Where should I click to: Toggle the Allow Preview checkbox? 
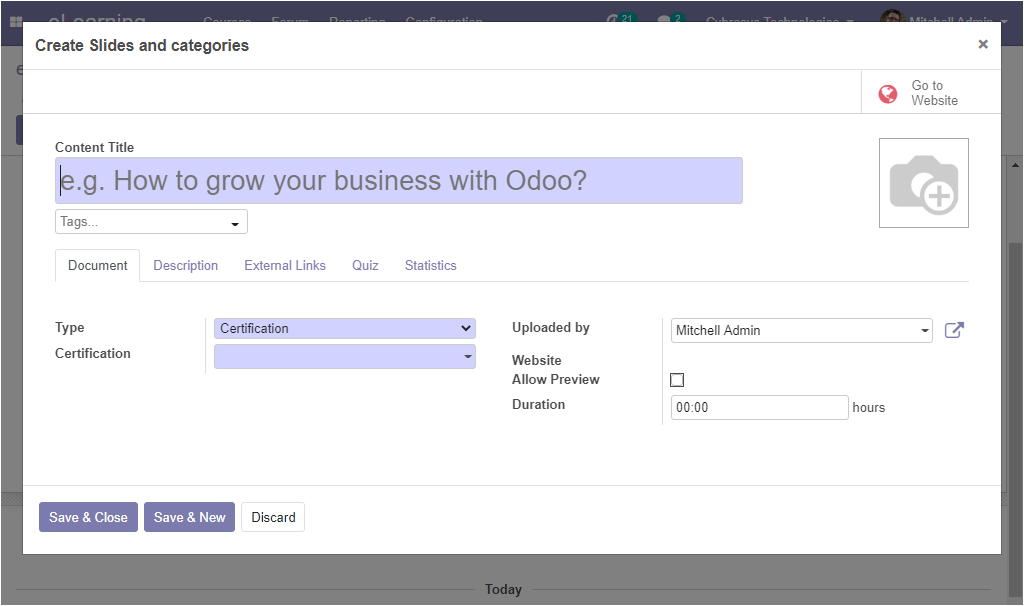coord(677,380)
